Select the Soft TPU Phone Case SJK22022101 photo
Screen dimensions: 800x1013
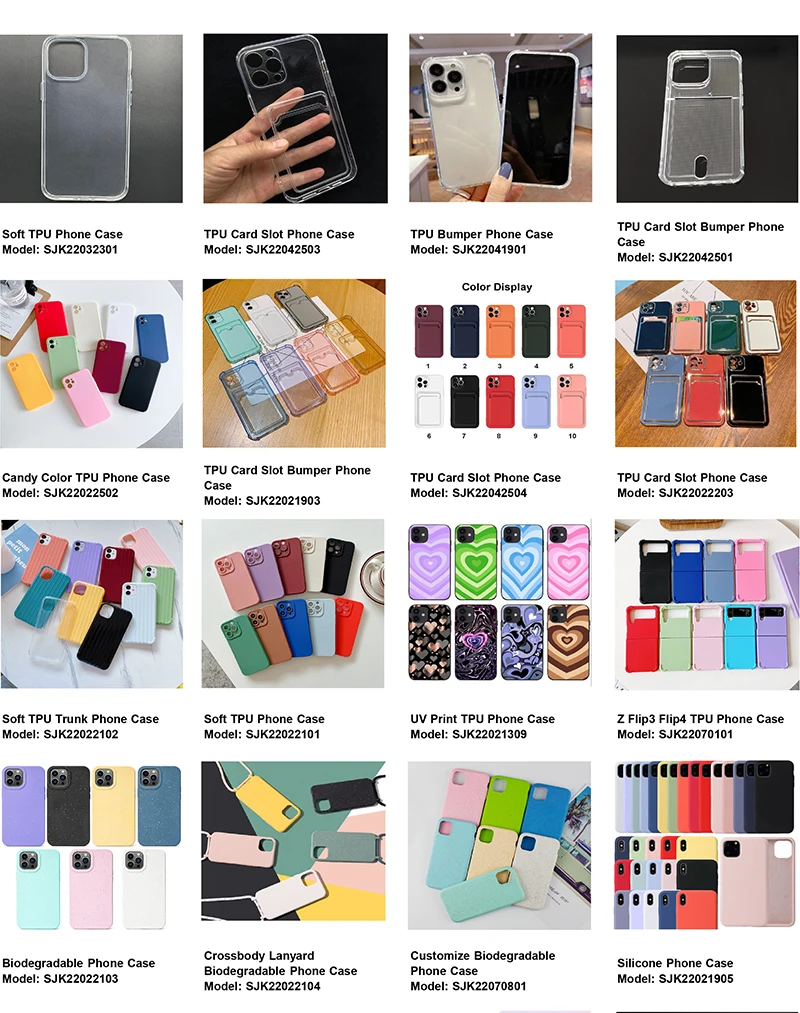(x=293, y=603)
